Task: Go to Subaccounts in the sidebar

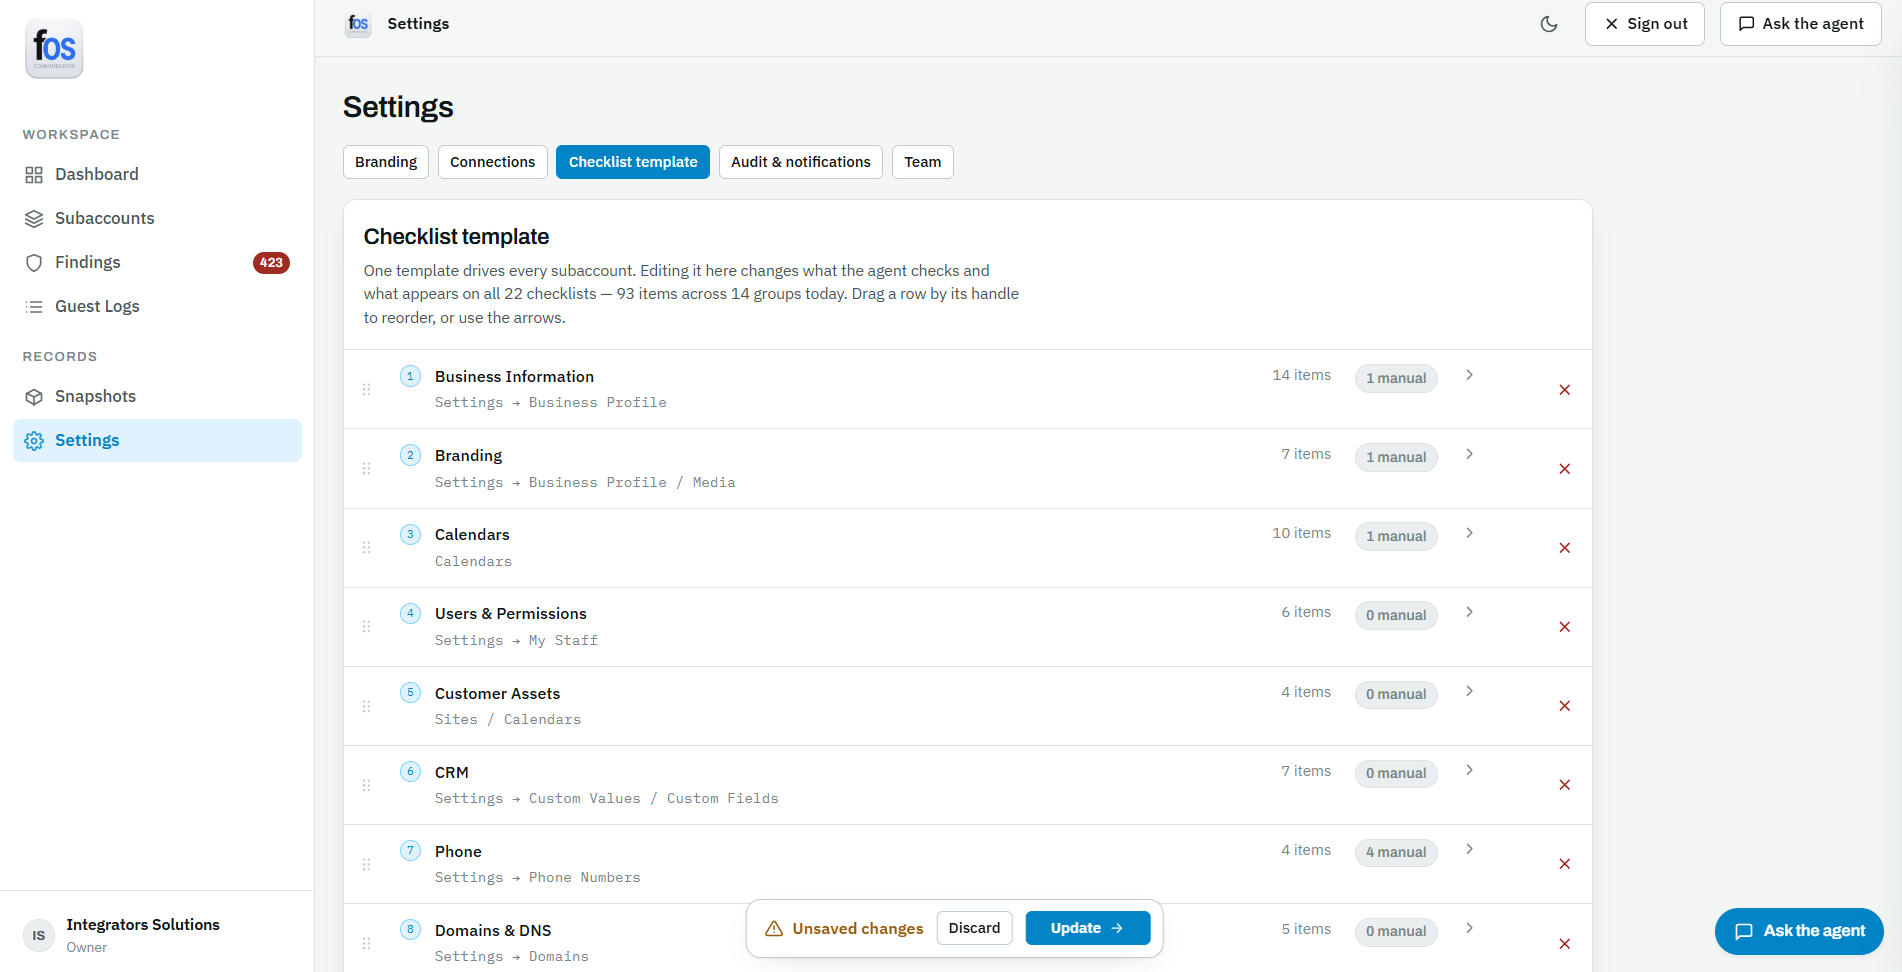Action: point(157,218)
